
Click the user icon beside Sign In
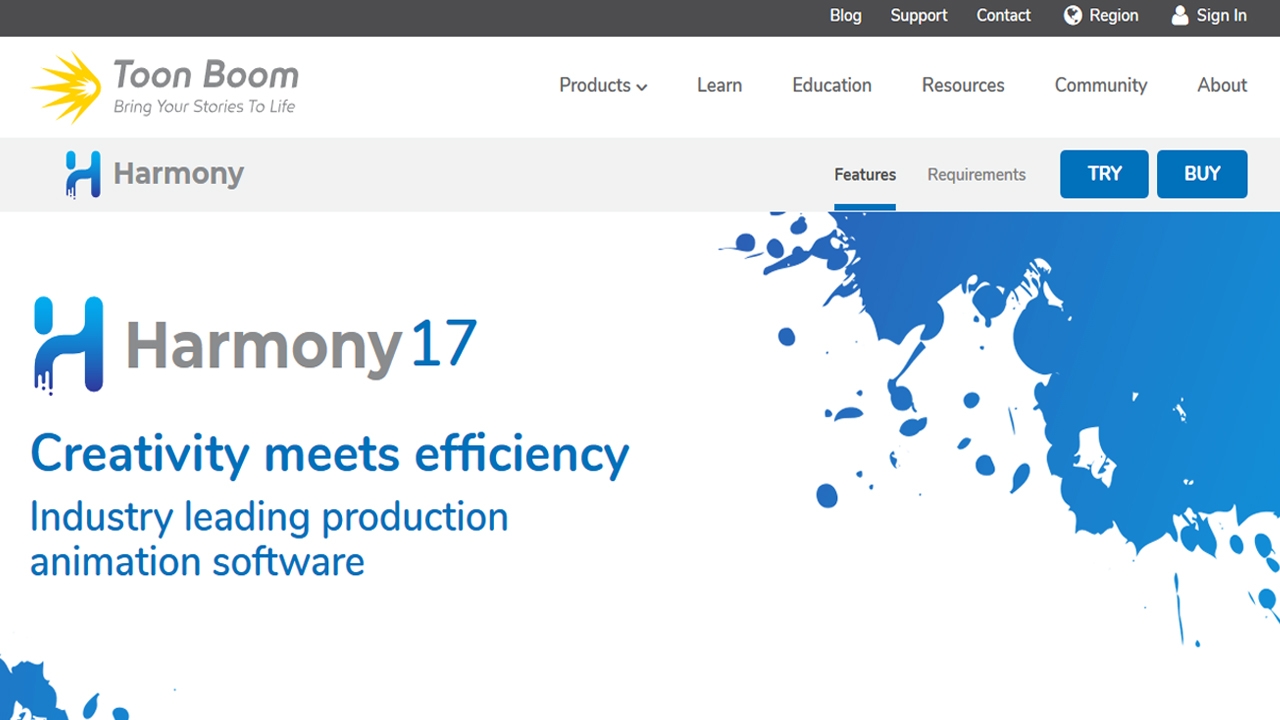1180,15
